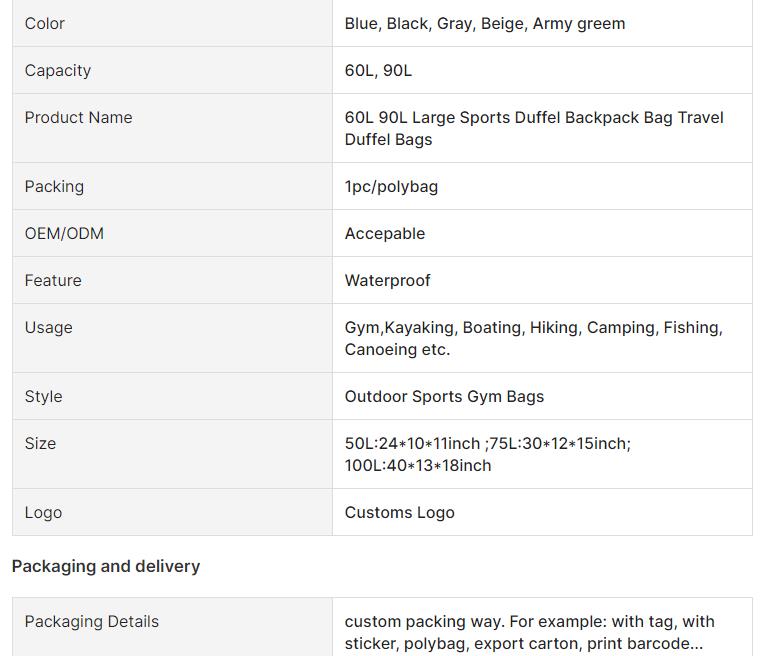Click the 60L, 90L capacity value
The width and height of the screenshot is (766, 656).
378,70
